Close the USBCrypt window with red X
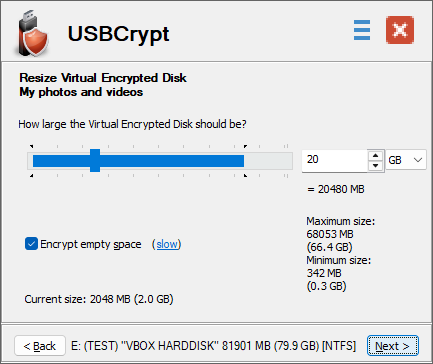 tap(400, 30)
